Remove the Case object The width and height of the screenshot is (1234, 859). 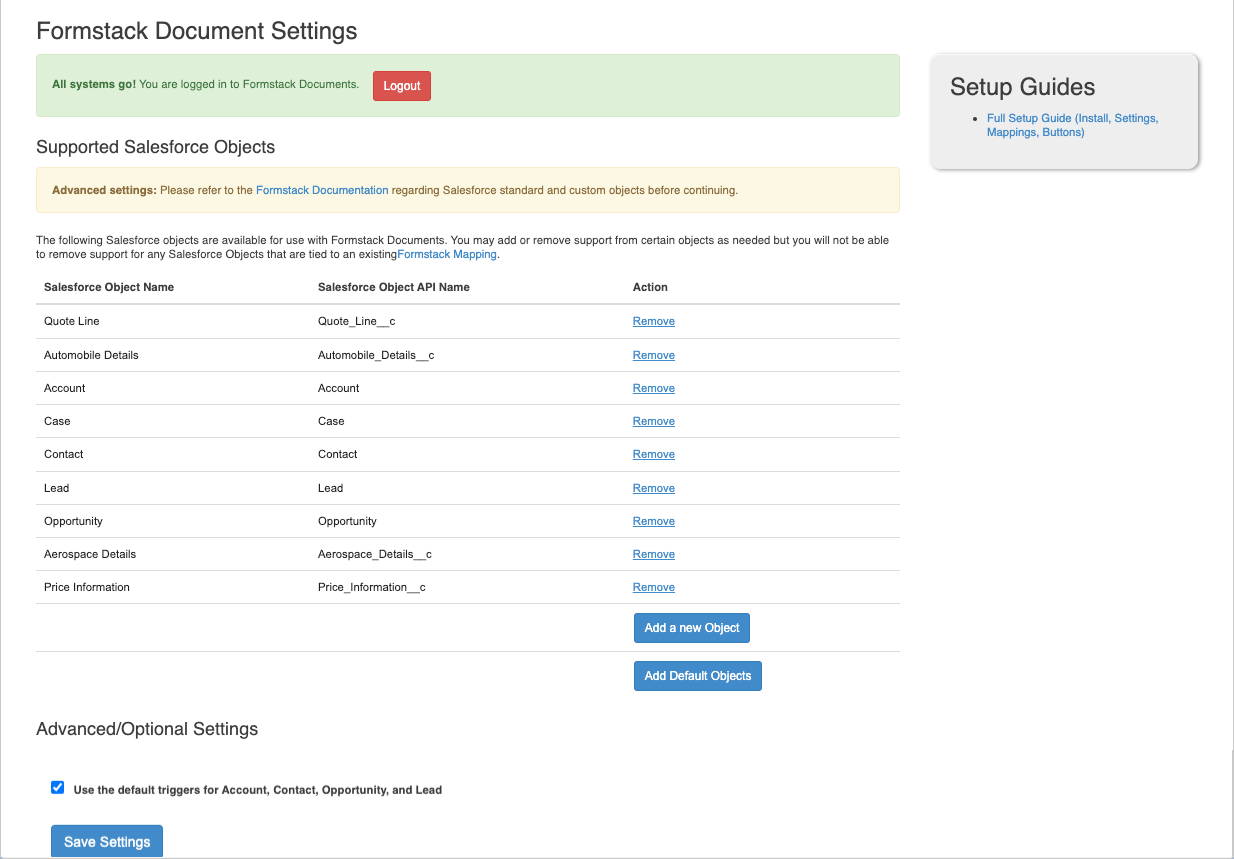pos(653,421)
